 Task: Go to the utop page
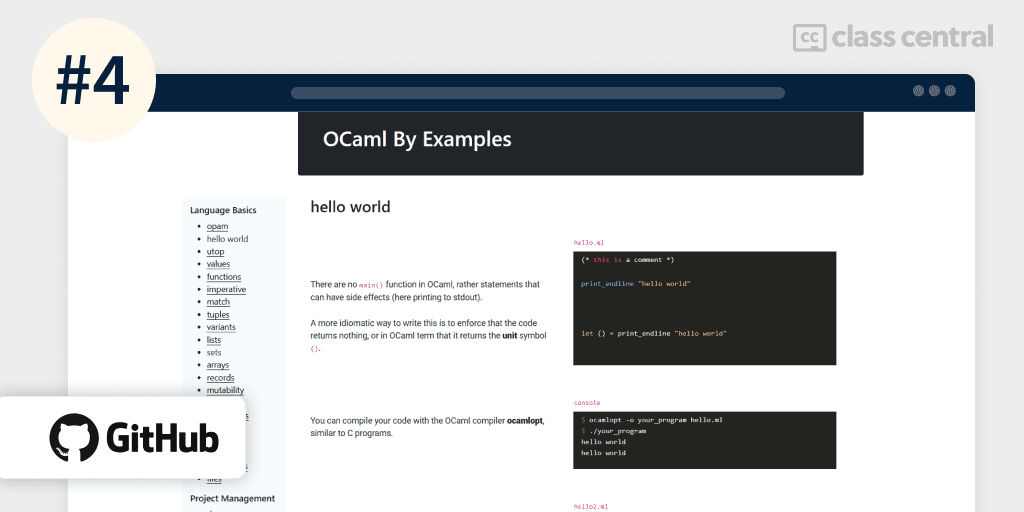point(215,252)
